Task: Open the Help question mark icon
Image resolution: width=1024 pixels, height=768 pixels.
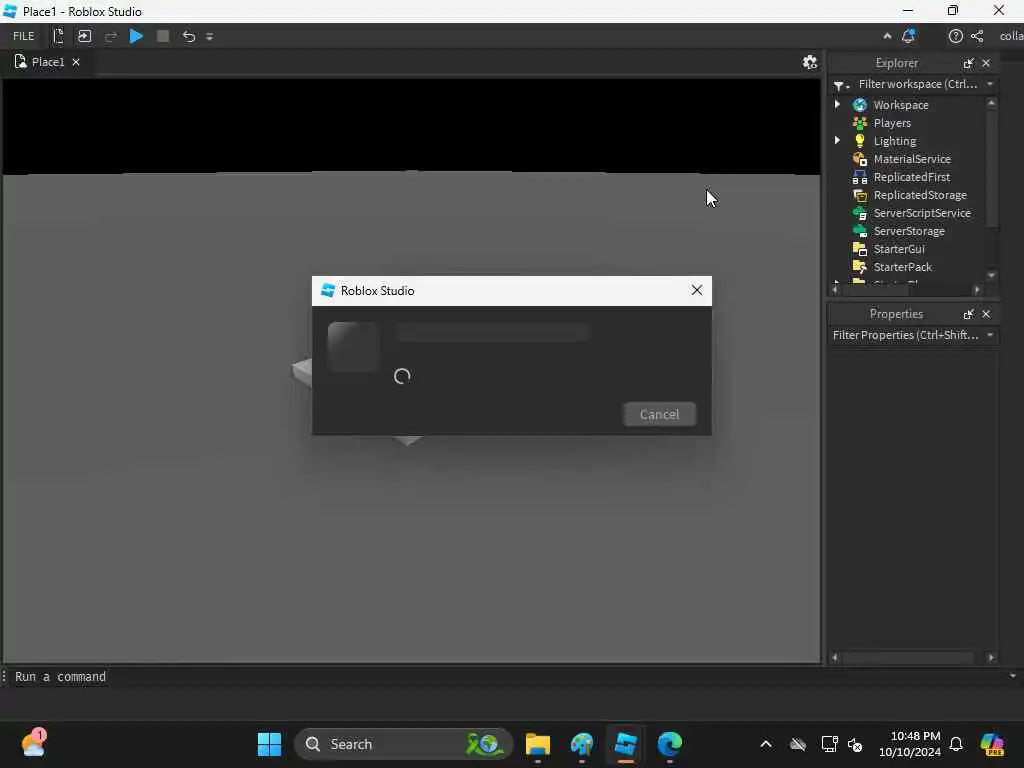Action: click(x=955, y=36)
